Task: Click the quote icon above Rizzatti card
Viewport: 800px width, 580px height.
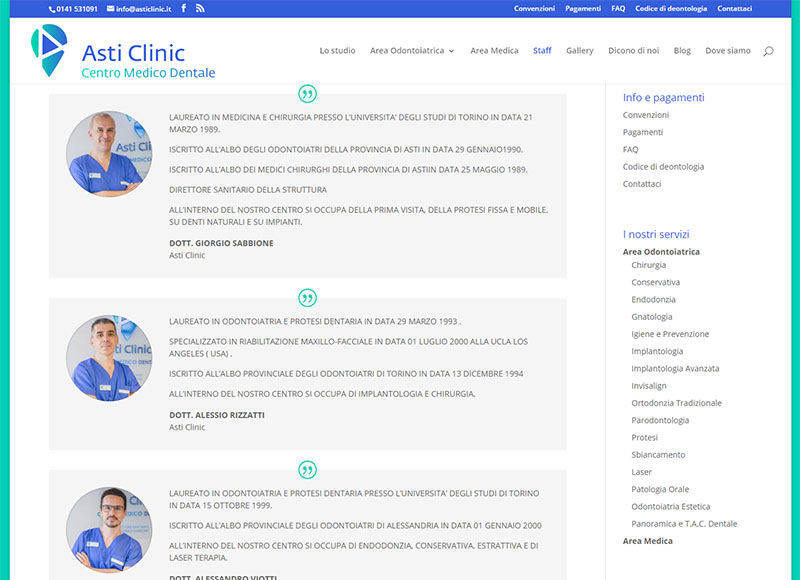Action: coord(307,298)
